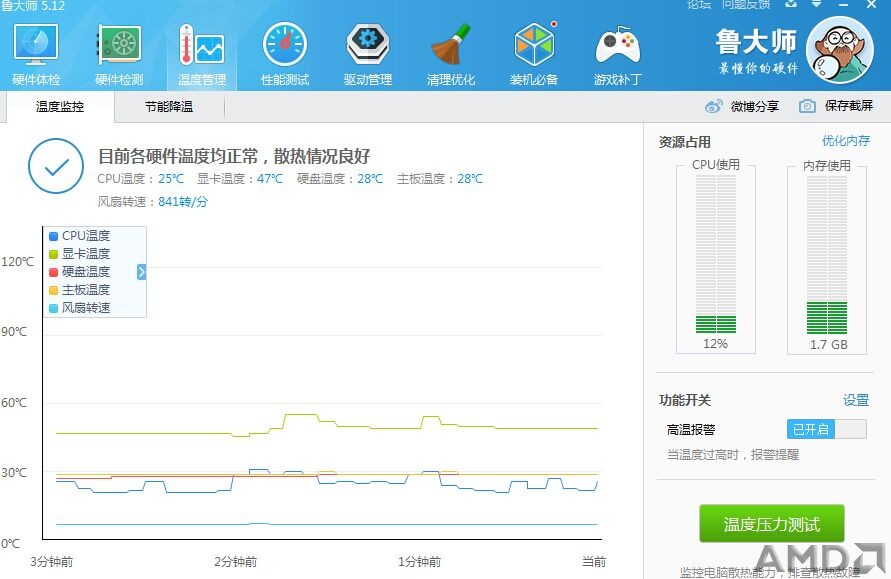Click the 风扇转速 841转/分 value
This screenshot has width=891, height=579.
click(x=183, y=202)
